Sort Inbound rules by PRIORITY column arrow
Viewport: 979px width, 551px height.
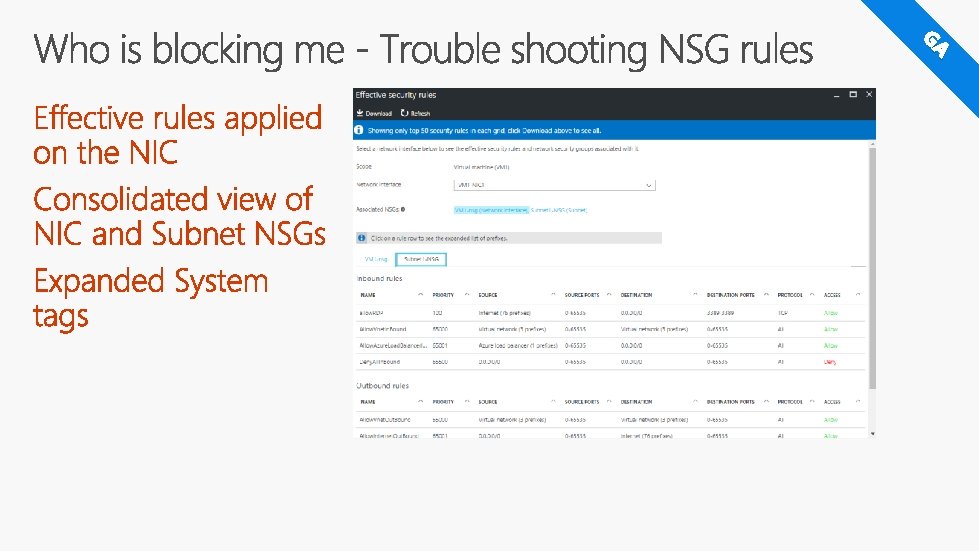[x=467, y=295]
